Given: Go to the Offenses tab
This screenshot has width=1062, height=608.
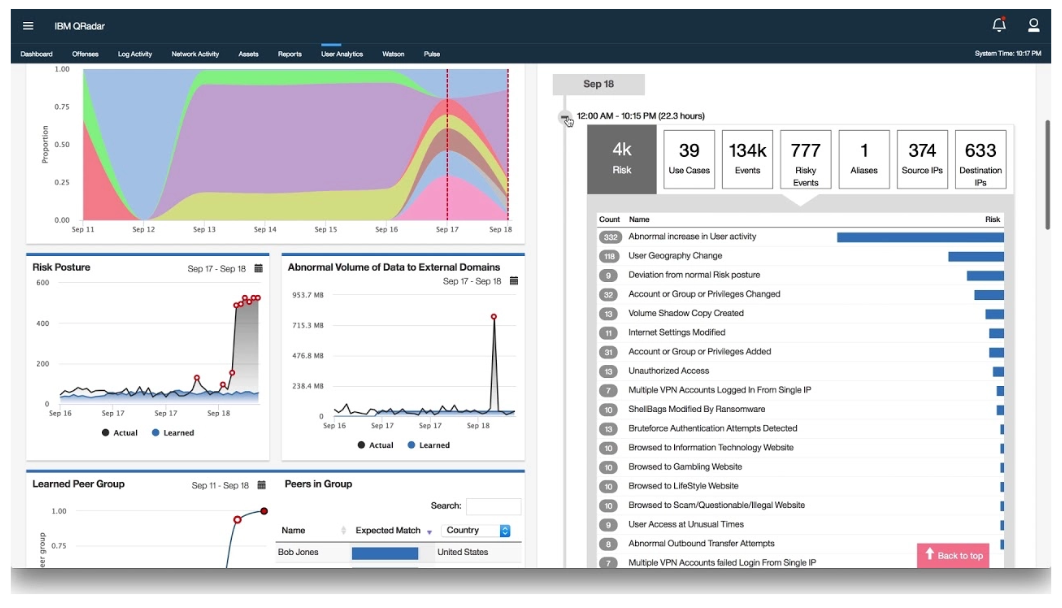Looking at the screenshot, I should pos(85,54).
